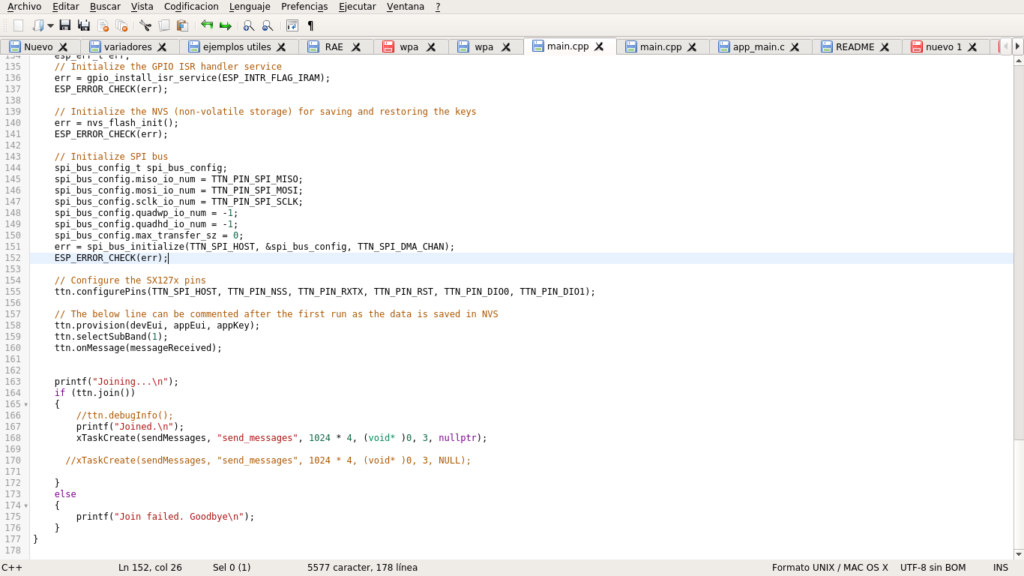
Task: Close the nuevo 1 tab
Action: [972, 47]
